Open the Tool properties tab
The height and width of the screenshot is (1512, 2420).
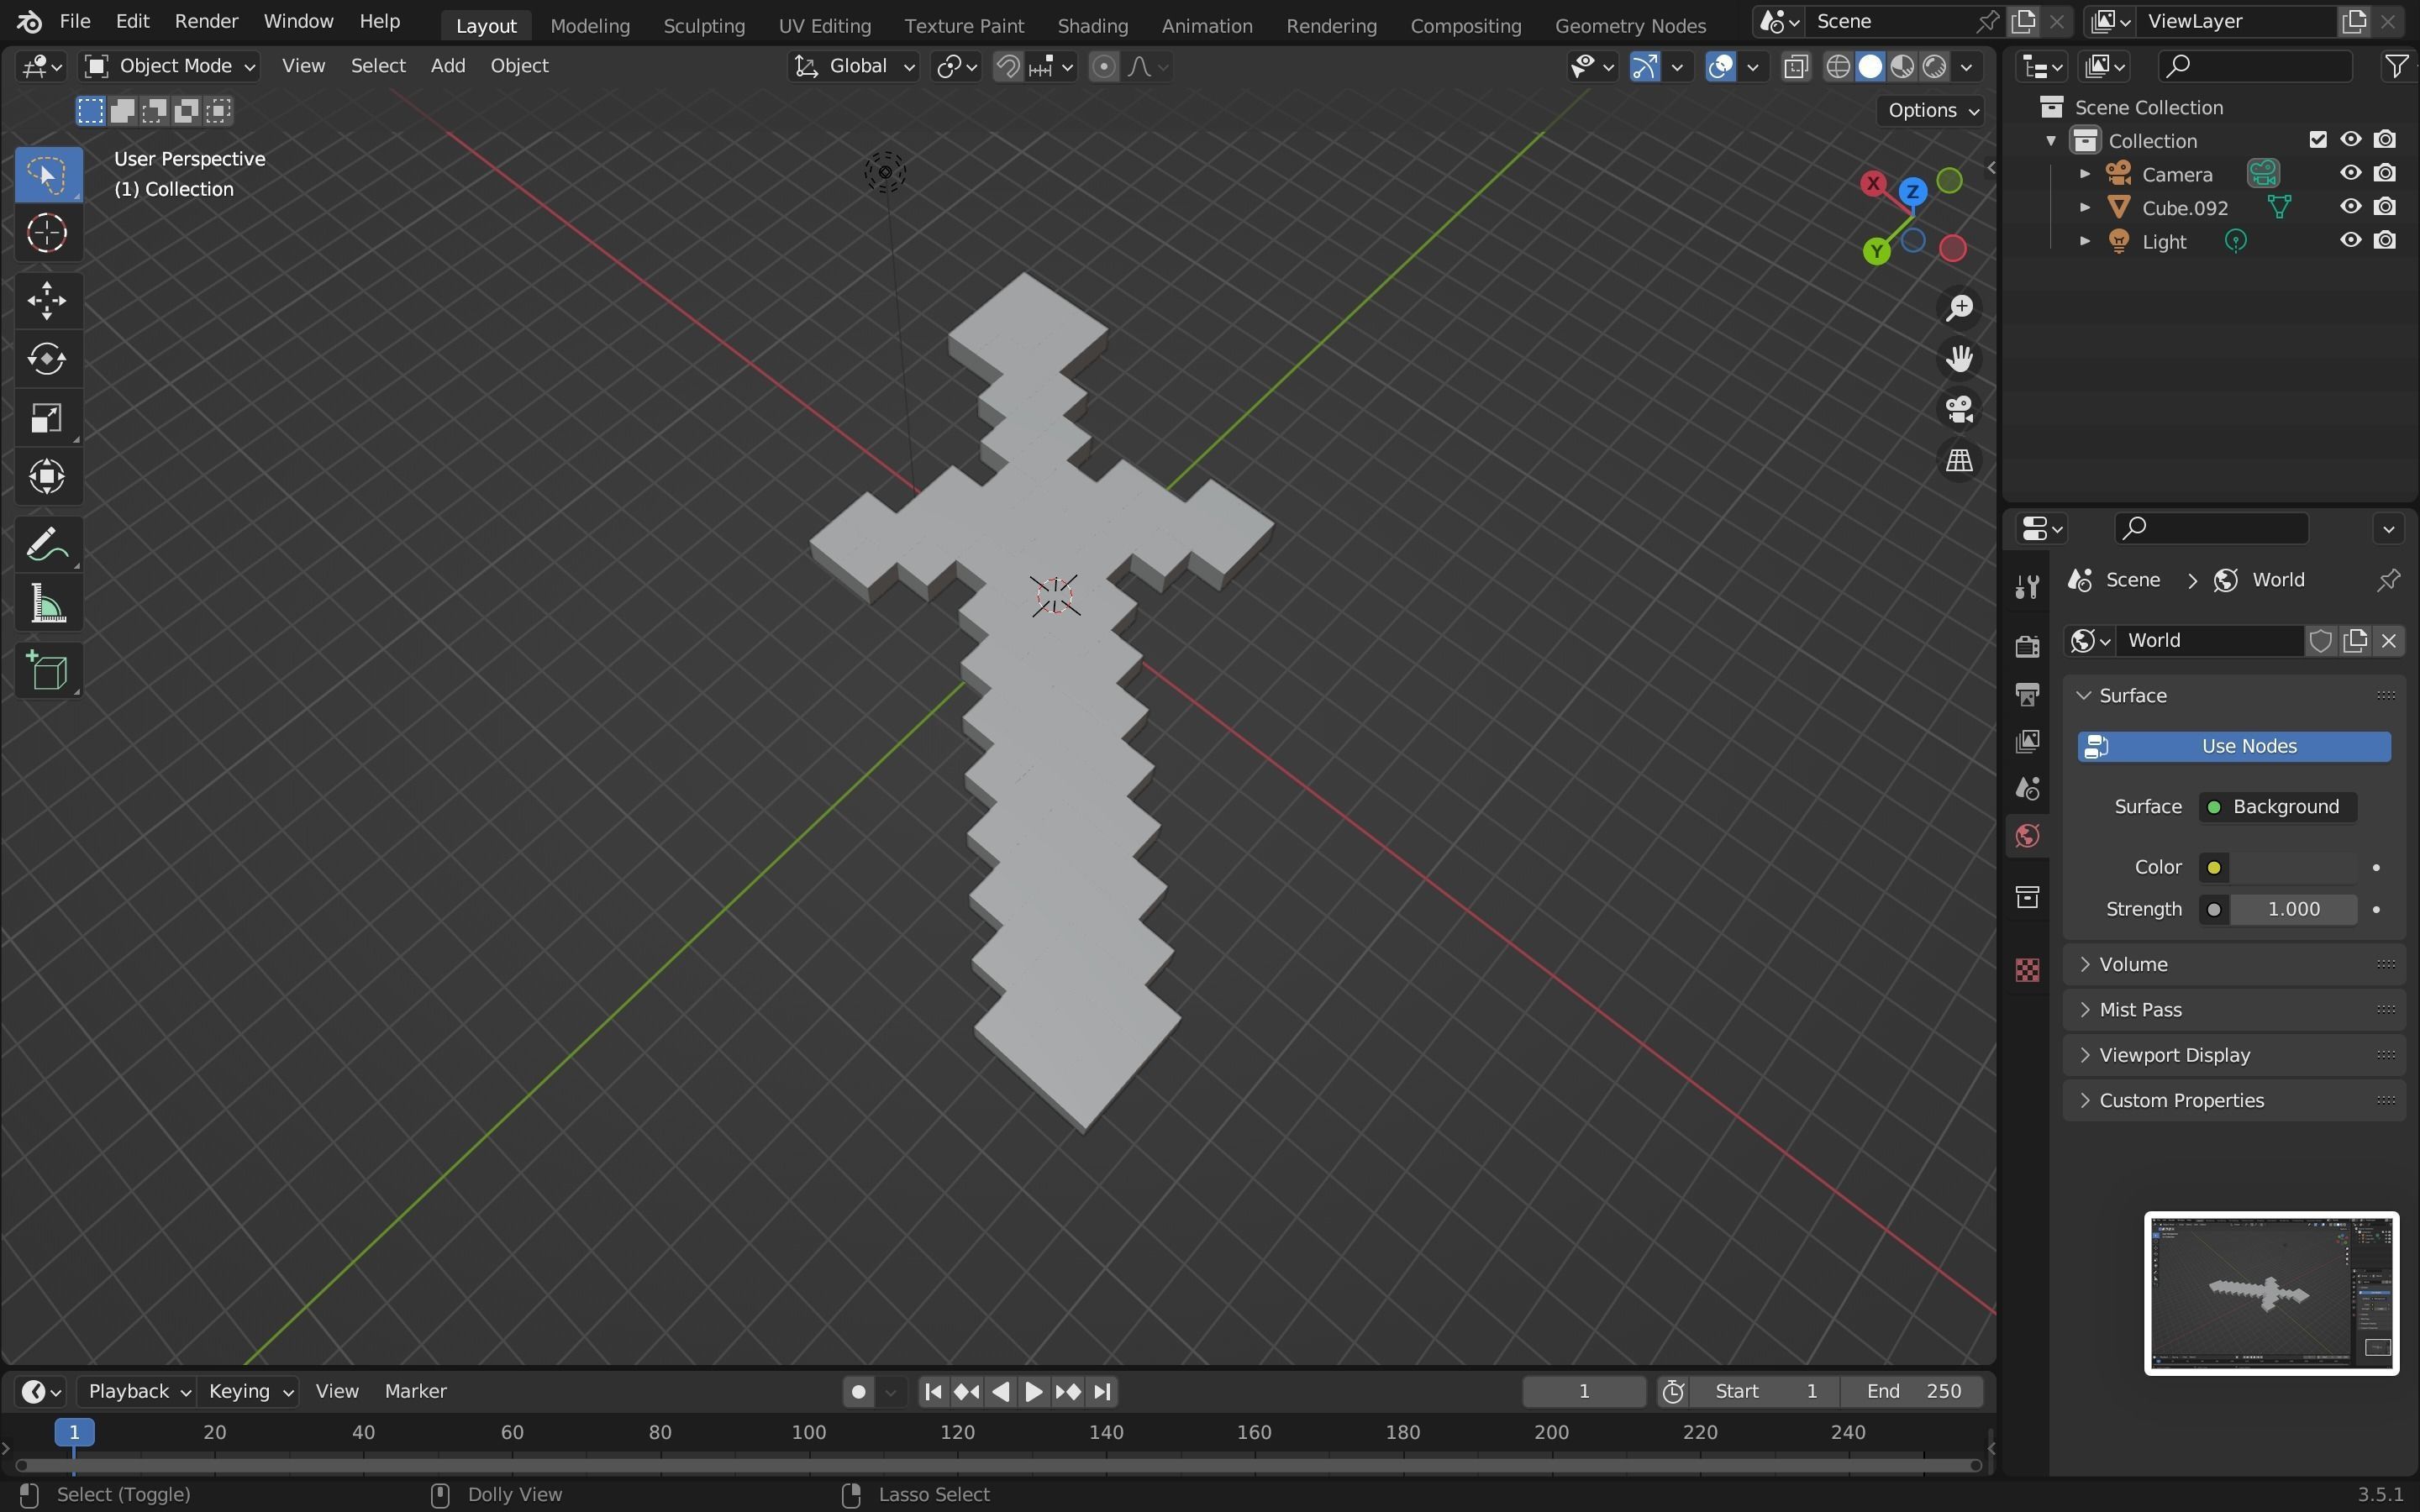pyautogui.click(x=2027, y=587)
